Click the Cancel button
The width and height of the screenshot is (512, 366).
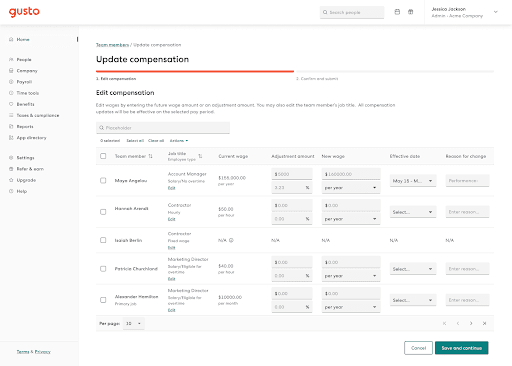[418, 348]
